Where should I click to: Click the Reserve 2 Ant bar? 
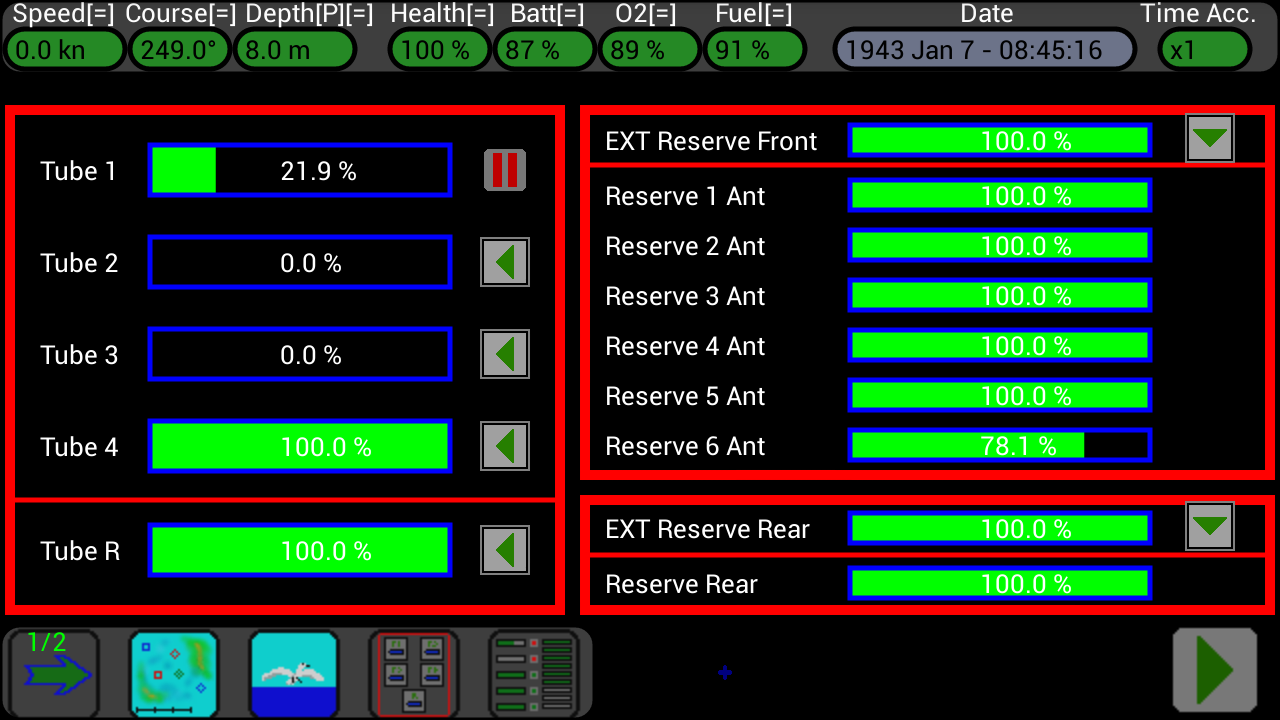1000,245
